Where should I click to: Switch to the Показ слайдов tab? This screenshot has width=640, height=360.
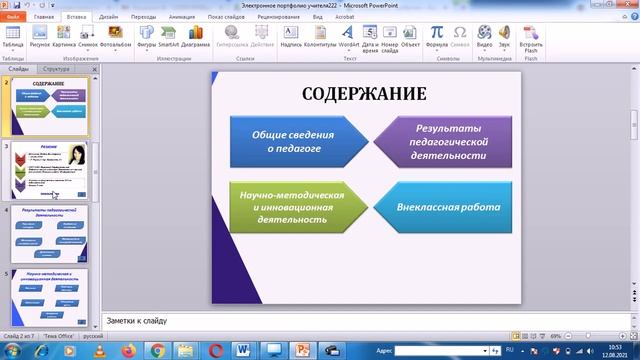226,17
